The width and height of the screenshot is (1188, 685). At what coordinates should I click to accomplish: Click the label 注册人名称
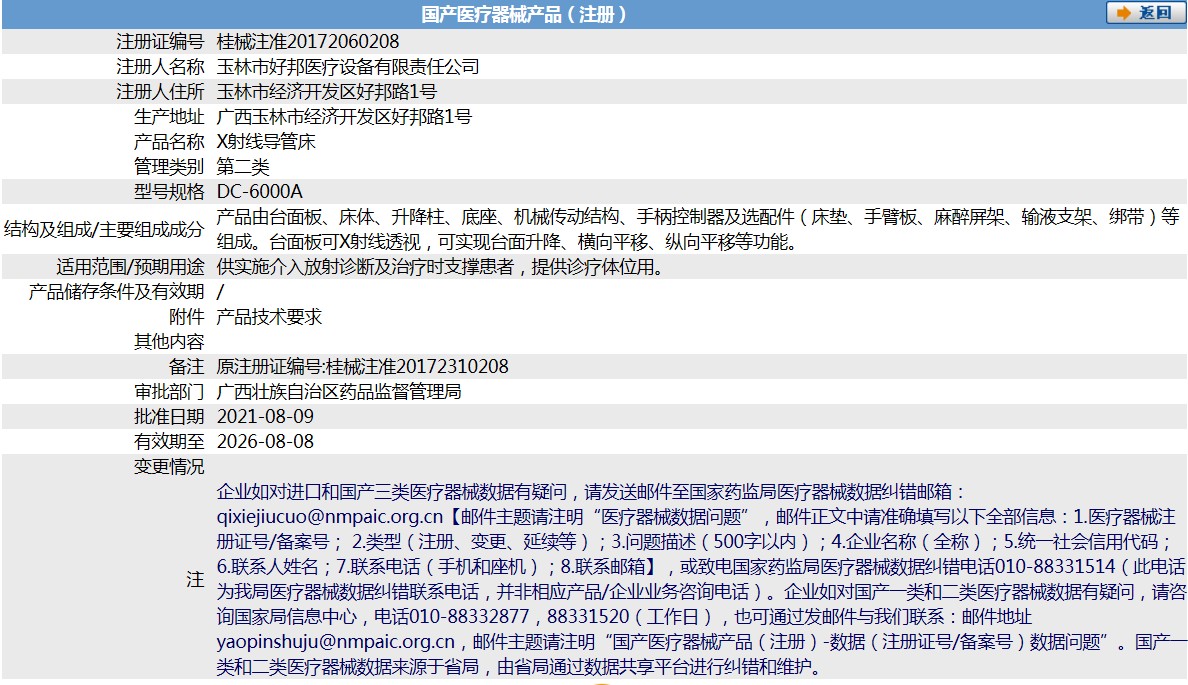click(x=160, y=67)
